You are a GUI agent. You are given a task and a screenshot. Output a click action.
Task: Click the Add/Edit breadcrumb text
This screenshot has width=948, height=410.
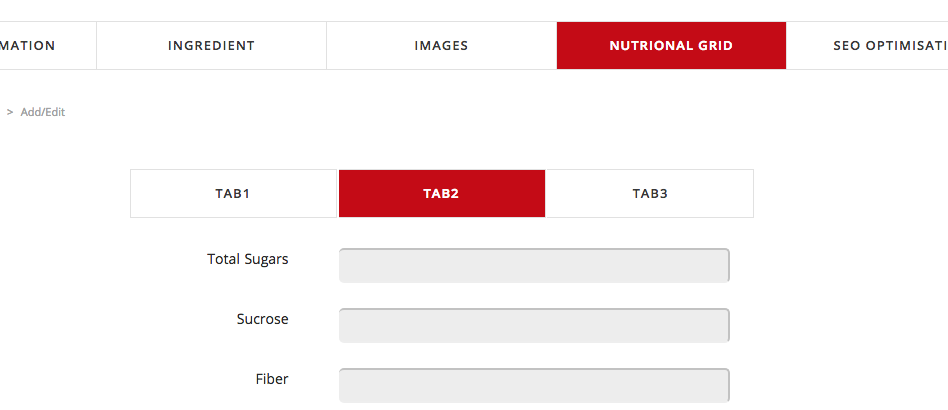click(43, 112)
